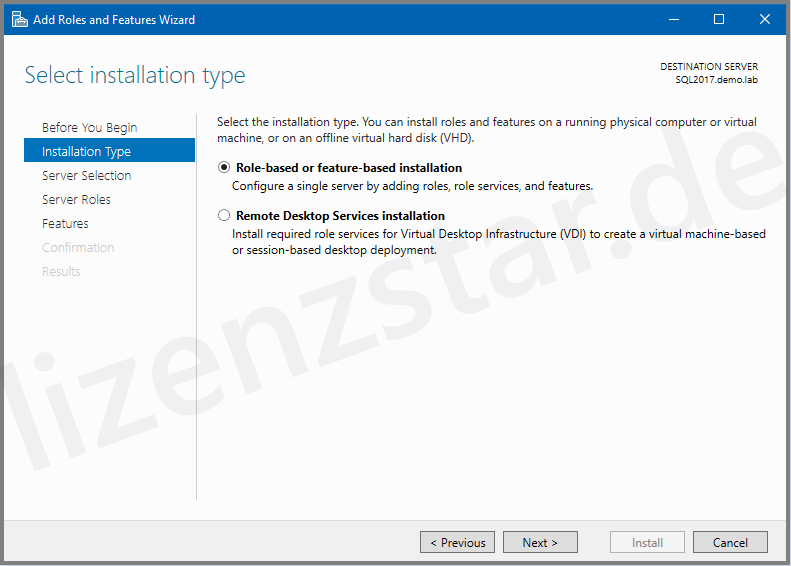The height and width of the screenshot is (566, 791).
Task: Maximize the wizard window
Action: (x=718, y=19)
